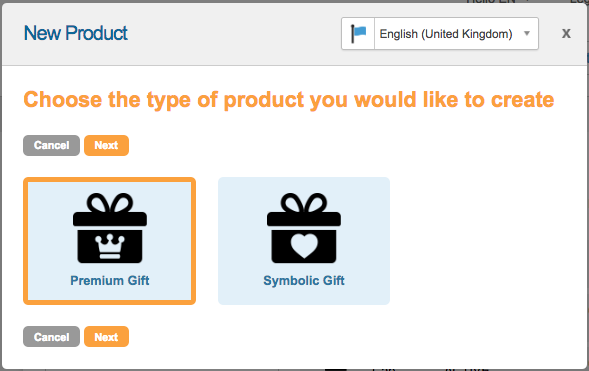Click the ribbon bow on Symbolic gift icon
This screenshot has height=371, width=589.
point(304,203)
